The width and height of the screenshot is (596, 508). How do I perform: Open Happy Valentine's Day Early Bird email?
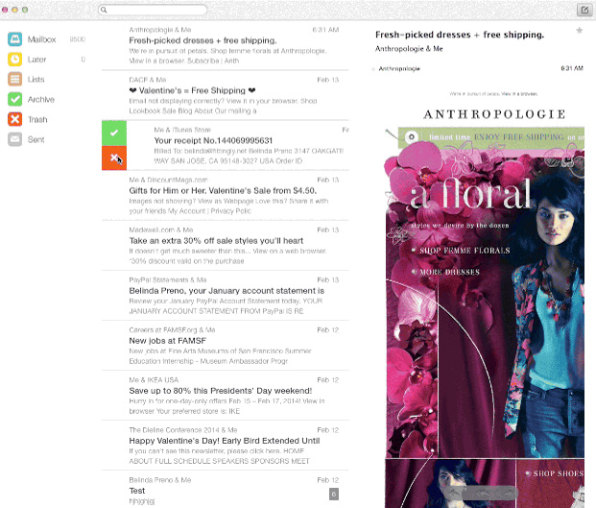coord(225,445)
